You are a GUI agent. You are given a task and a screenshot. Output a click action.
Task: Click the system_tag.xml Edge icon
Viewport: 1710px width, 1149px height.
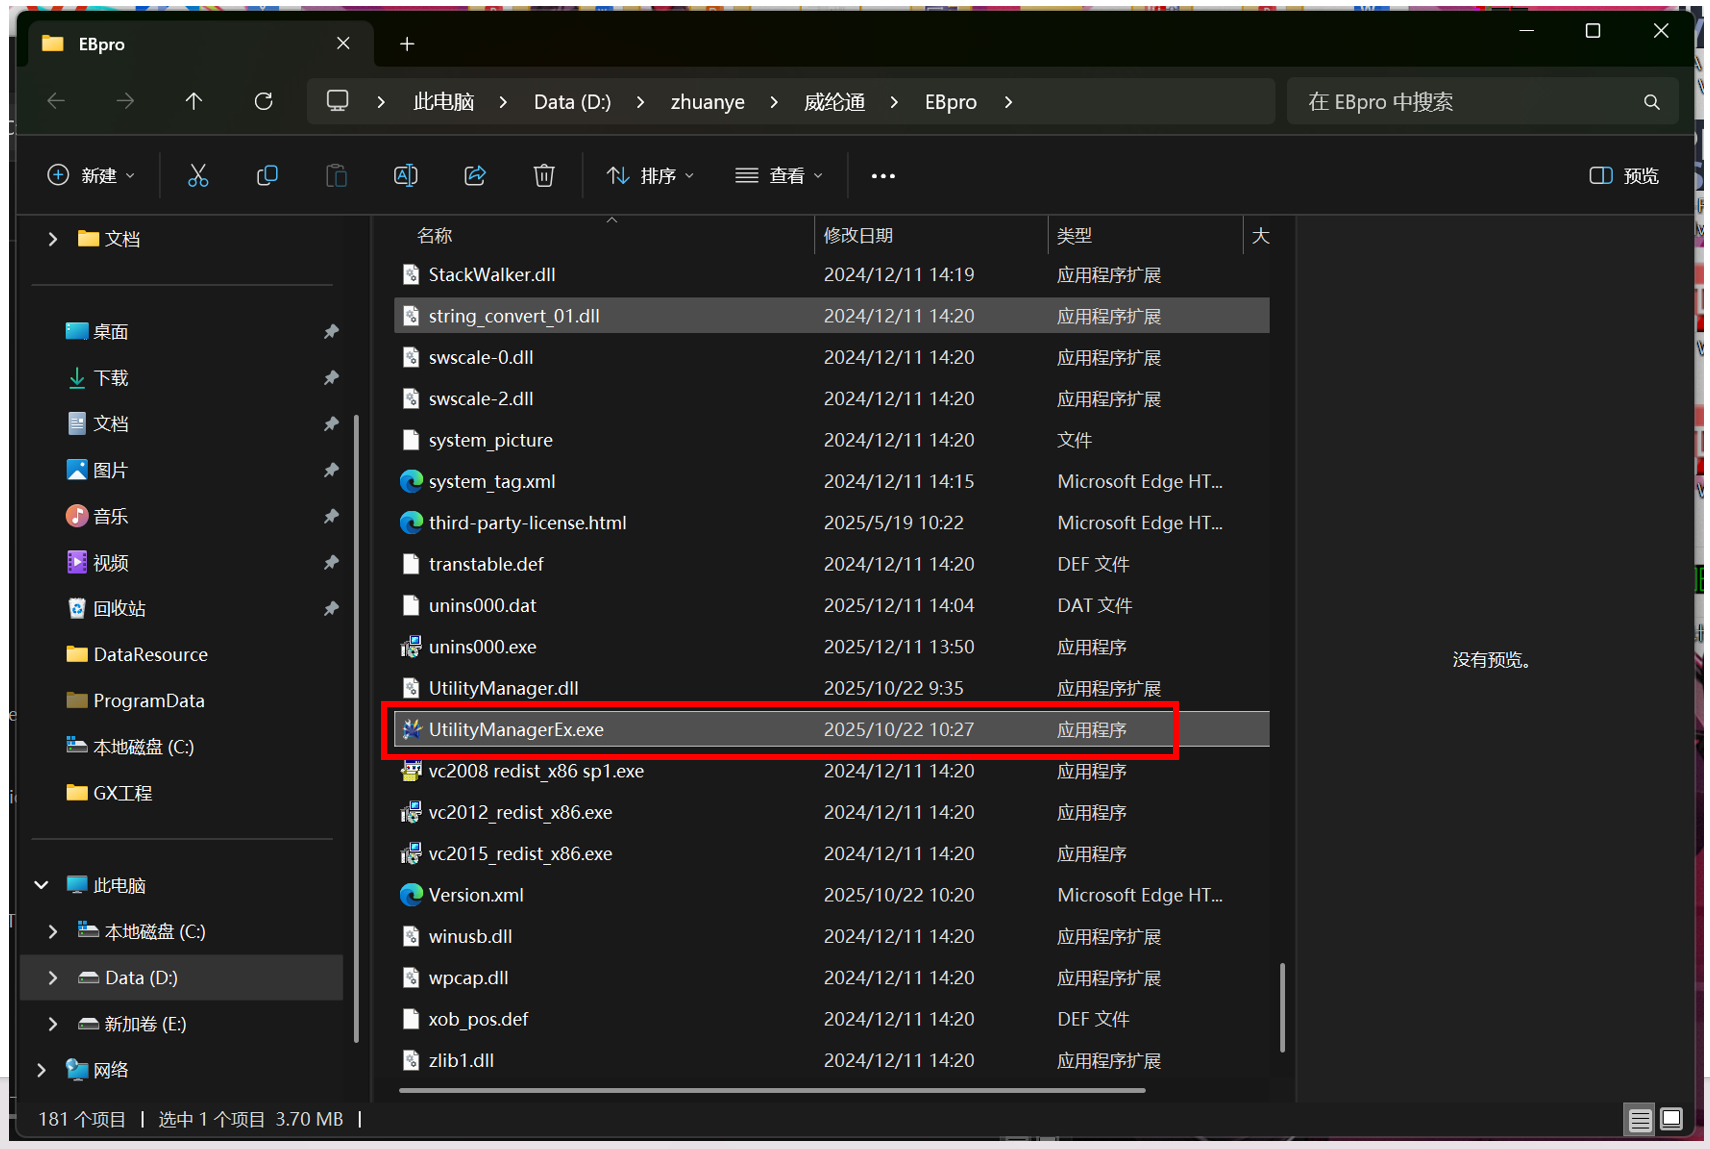411,481
